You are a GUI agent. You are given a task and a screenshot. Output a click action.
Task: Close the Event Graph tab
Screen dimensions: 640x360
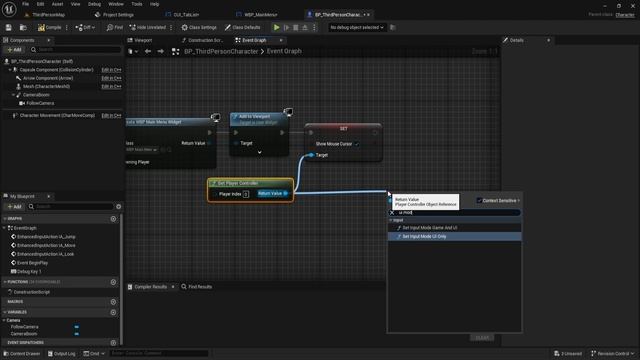click(281, 40)
